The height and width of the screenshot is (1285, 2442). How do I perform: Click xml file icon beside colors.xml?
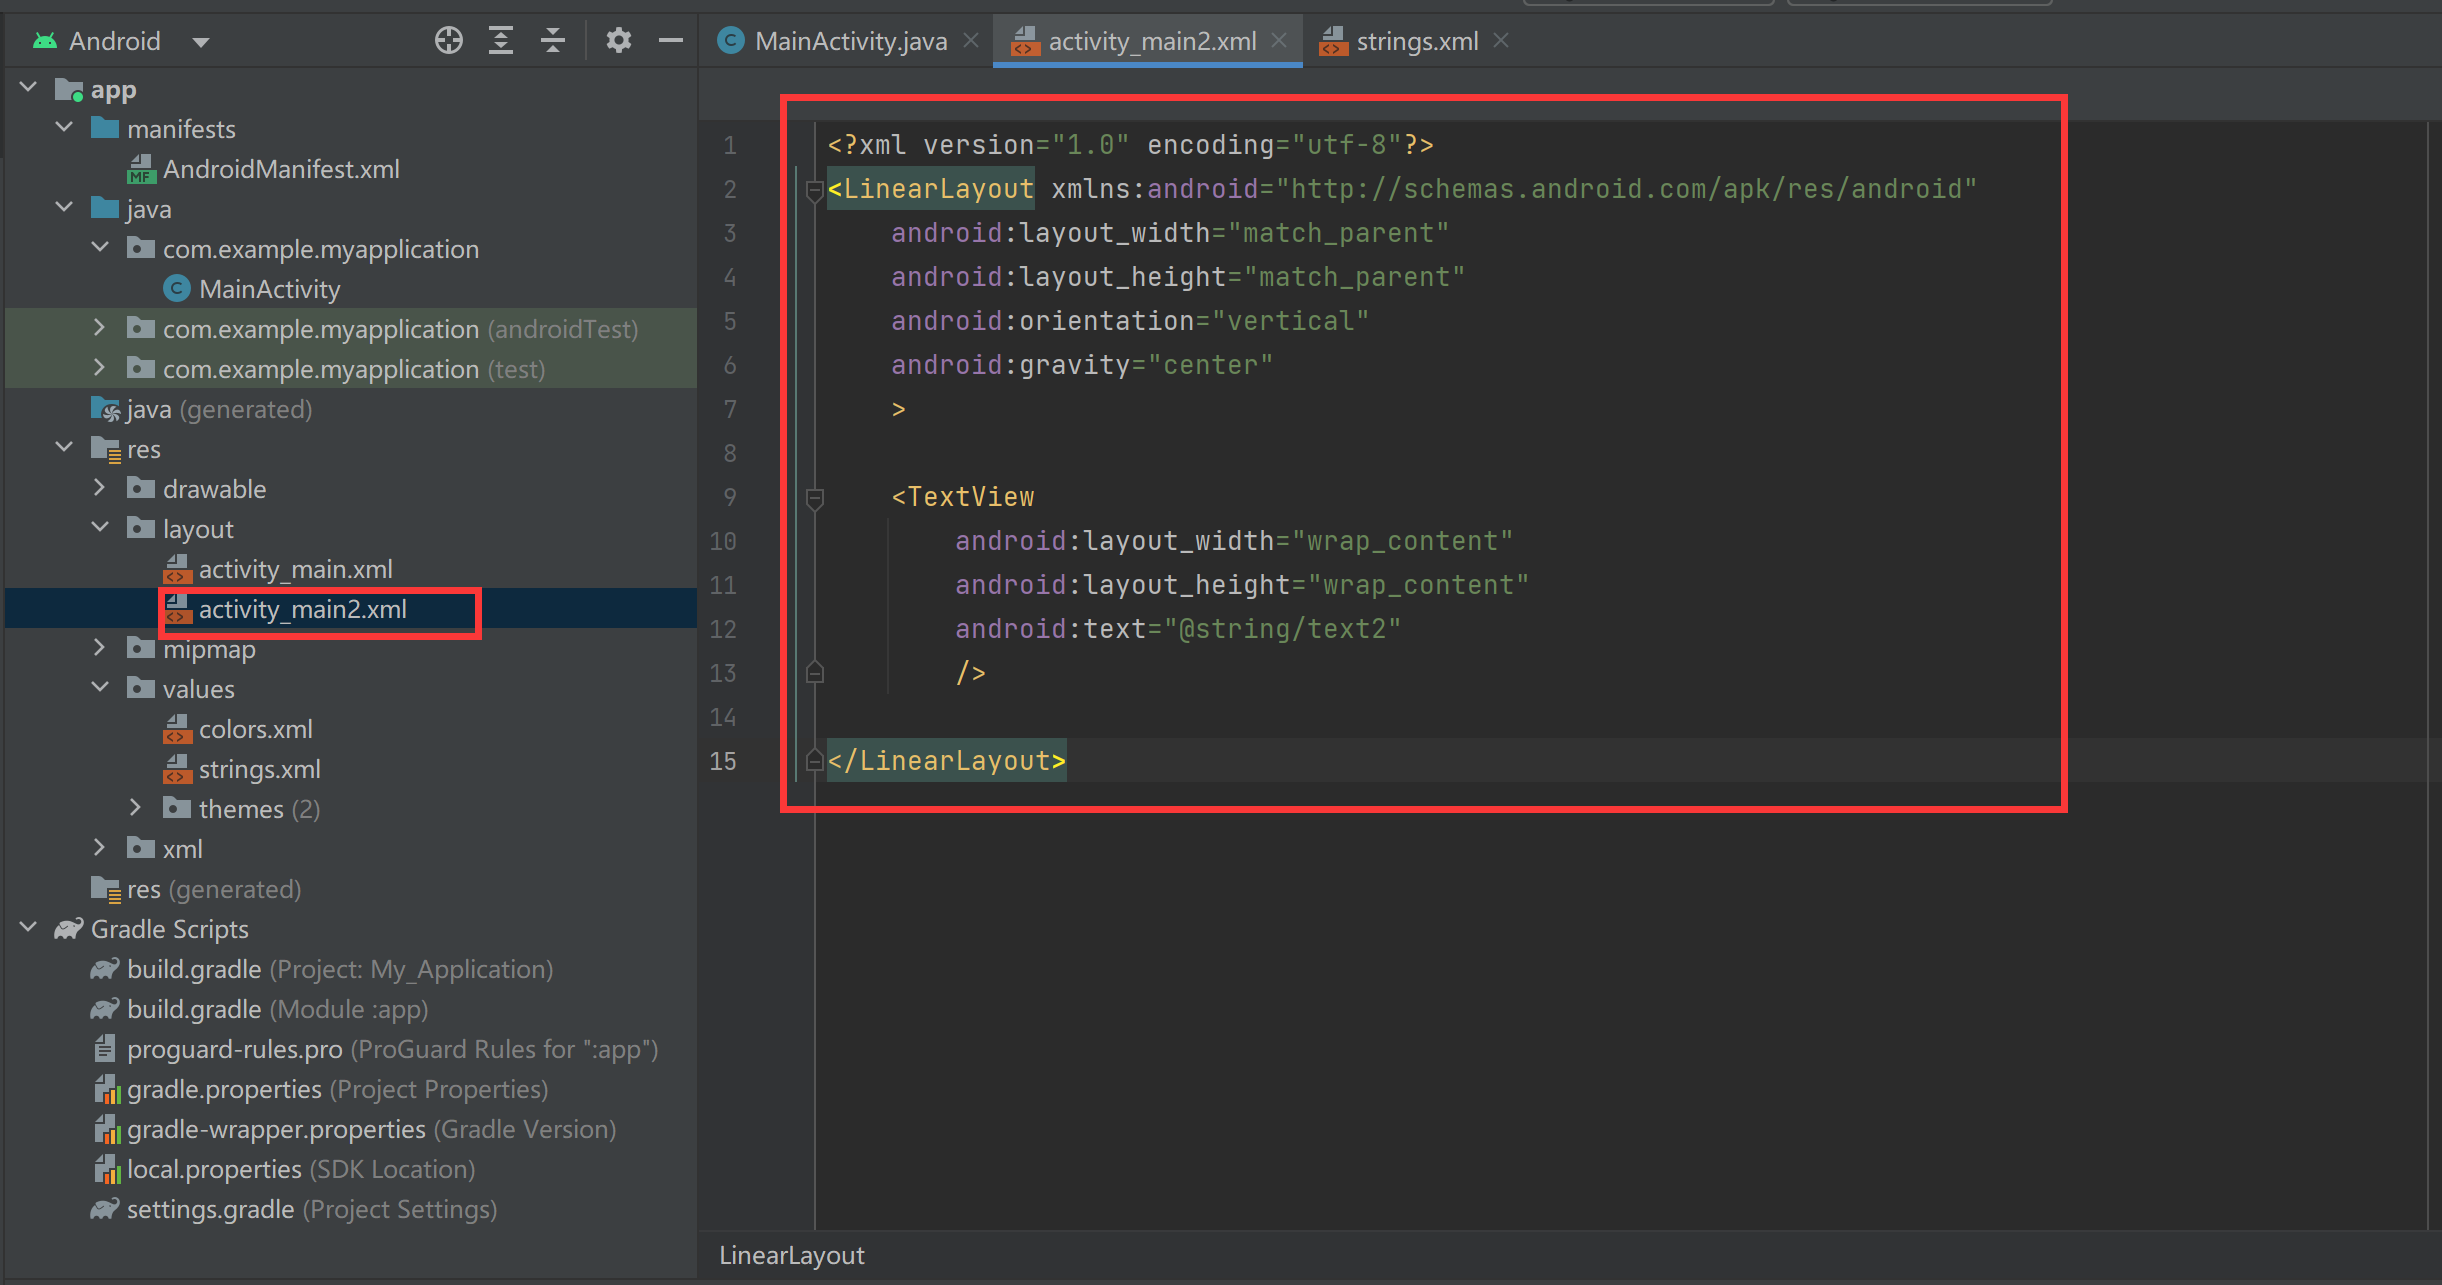coord(177,729)
